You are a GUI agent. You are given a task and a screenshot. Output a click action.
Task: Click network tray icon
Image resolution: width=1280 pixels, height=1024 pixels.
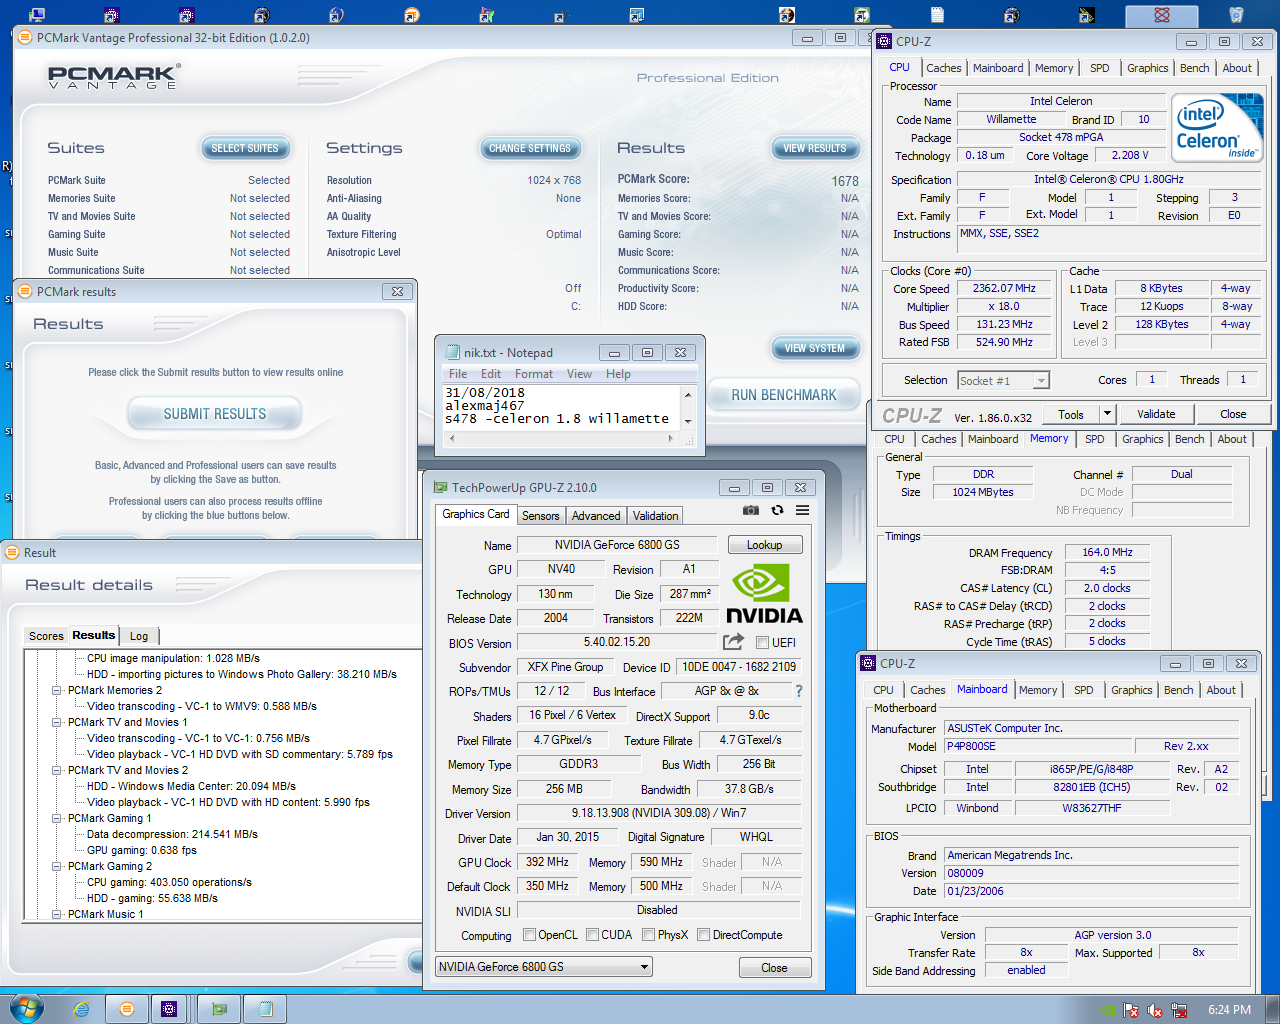1179,1010
